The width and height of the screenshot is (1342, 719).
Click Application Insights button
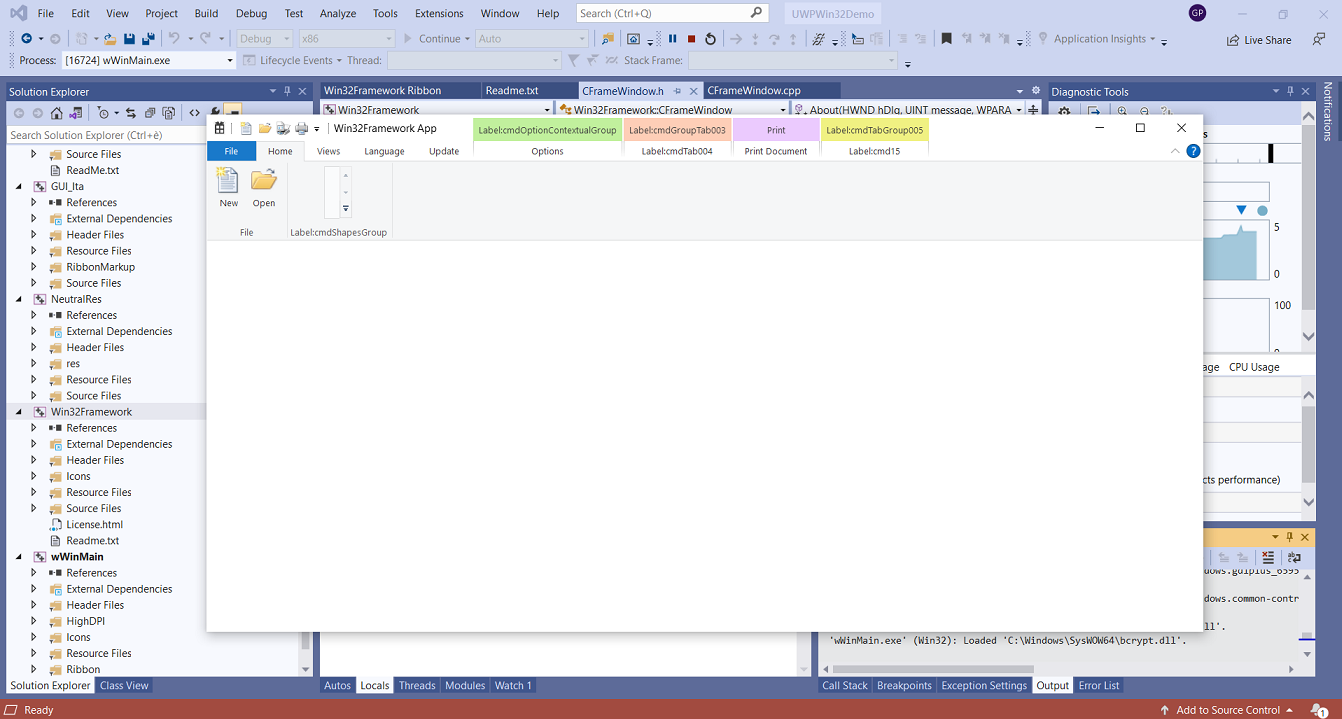(x=1097, y=39)
